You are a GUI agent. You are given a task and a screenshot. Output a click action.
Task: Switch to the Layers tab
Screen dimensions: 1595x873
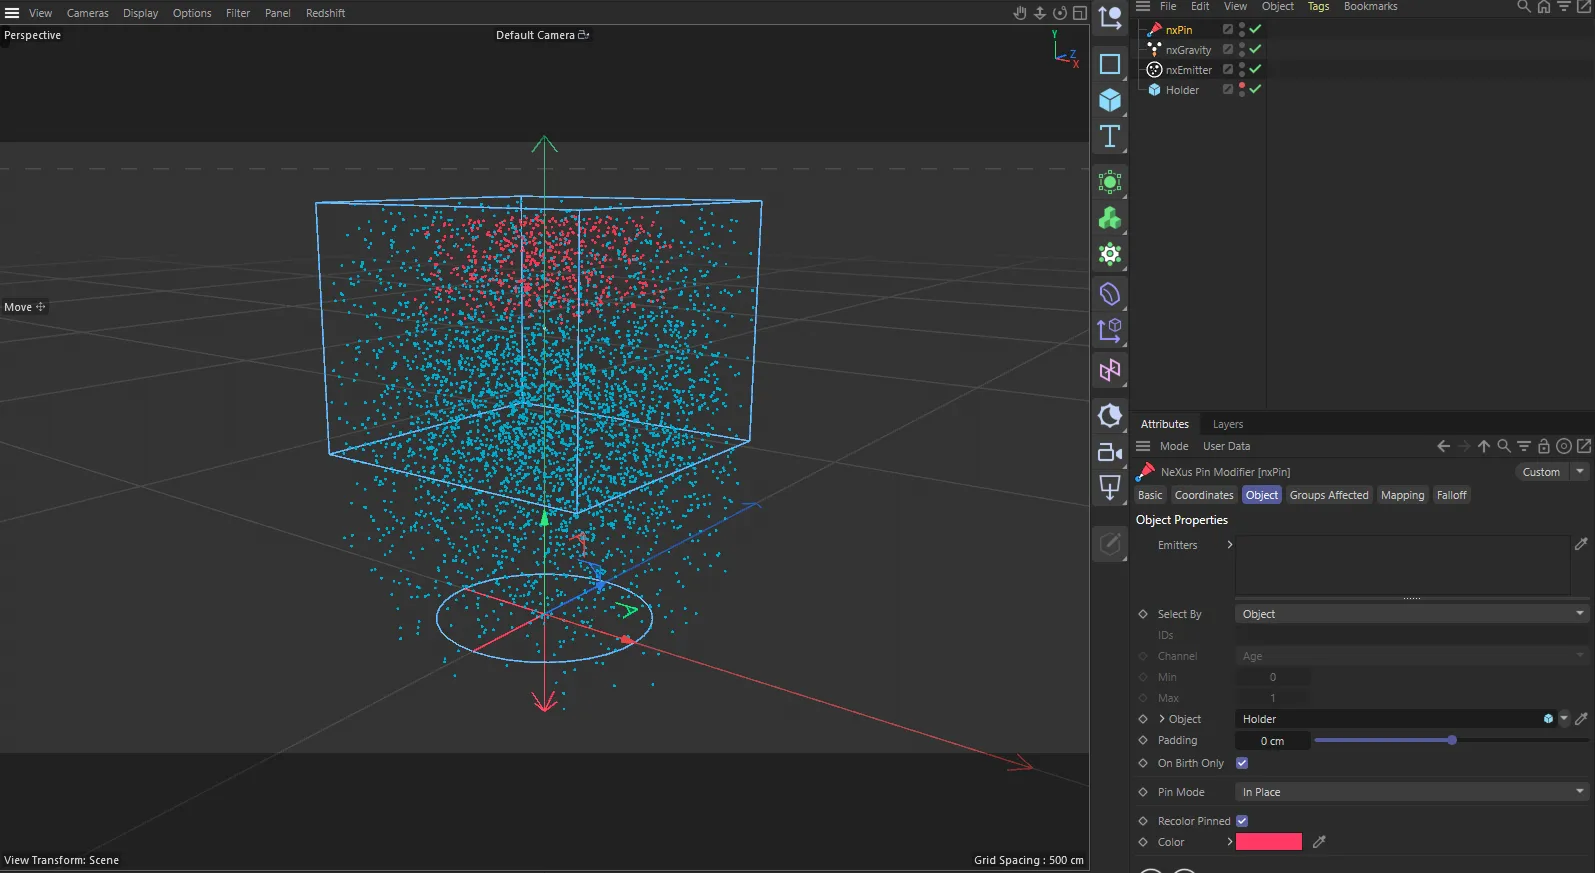1228,424
